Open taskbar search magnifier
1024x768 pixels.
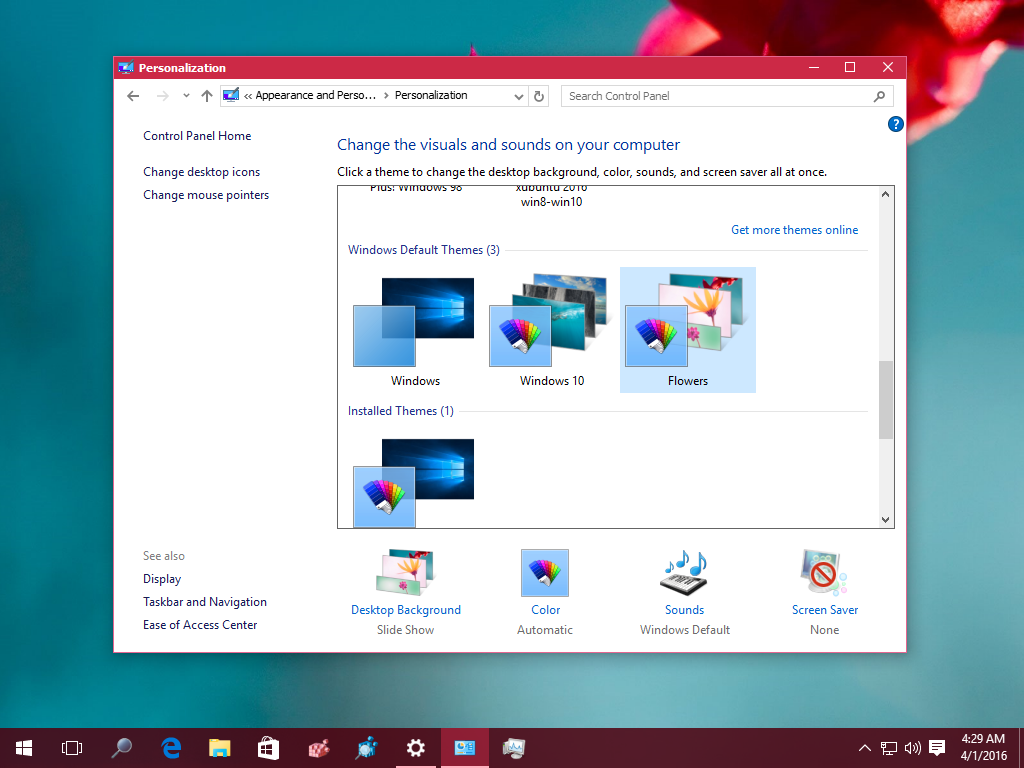pyautogui.click(x=121, y=748)
